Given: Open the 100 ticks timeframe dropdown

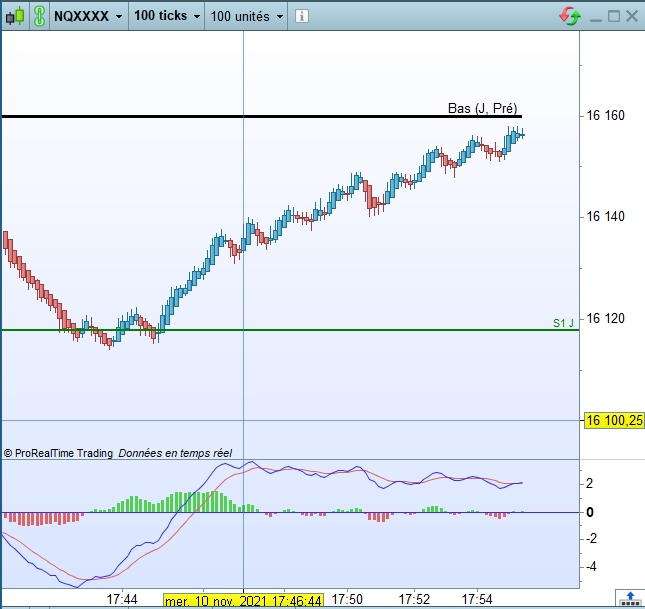Looking at the screenshot, I should [167, 16].
